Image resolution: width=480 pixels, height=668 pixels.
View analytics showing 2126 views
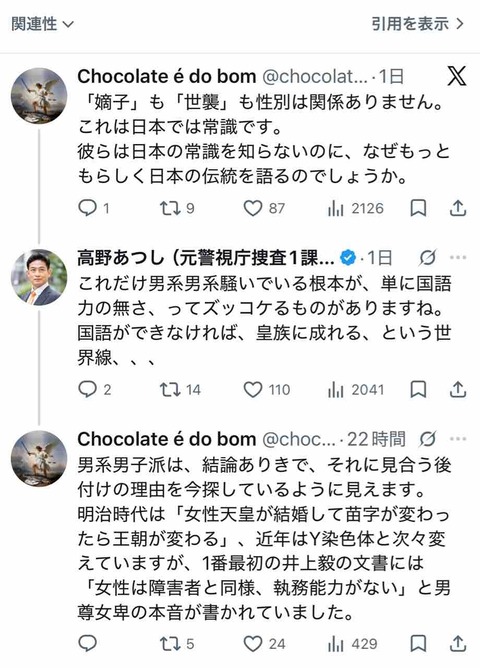[356, 208]
